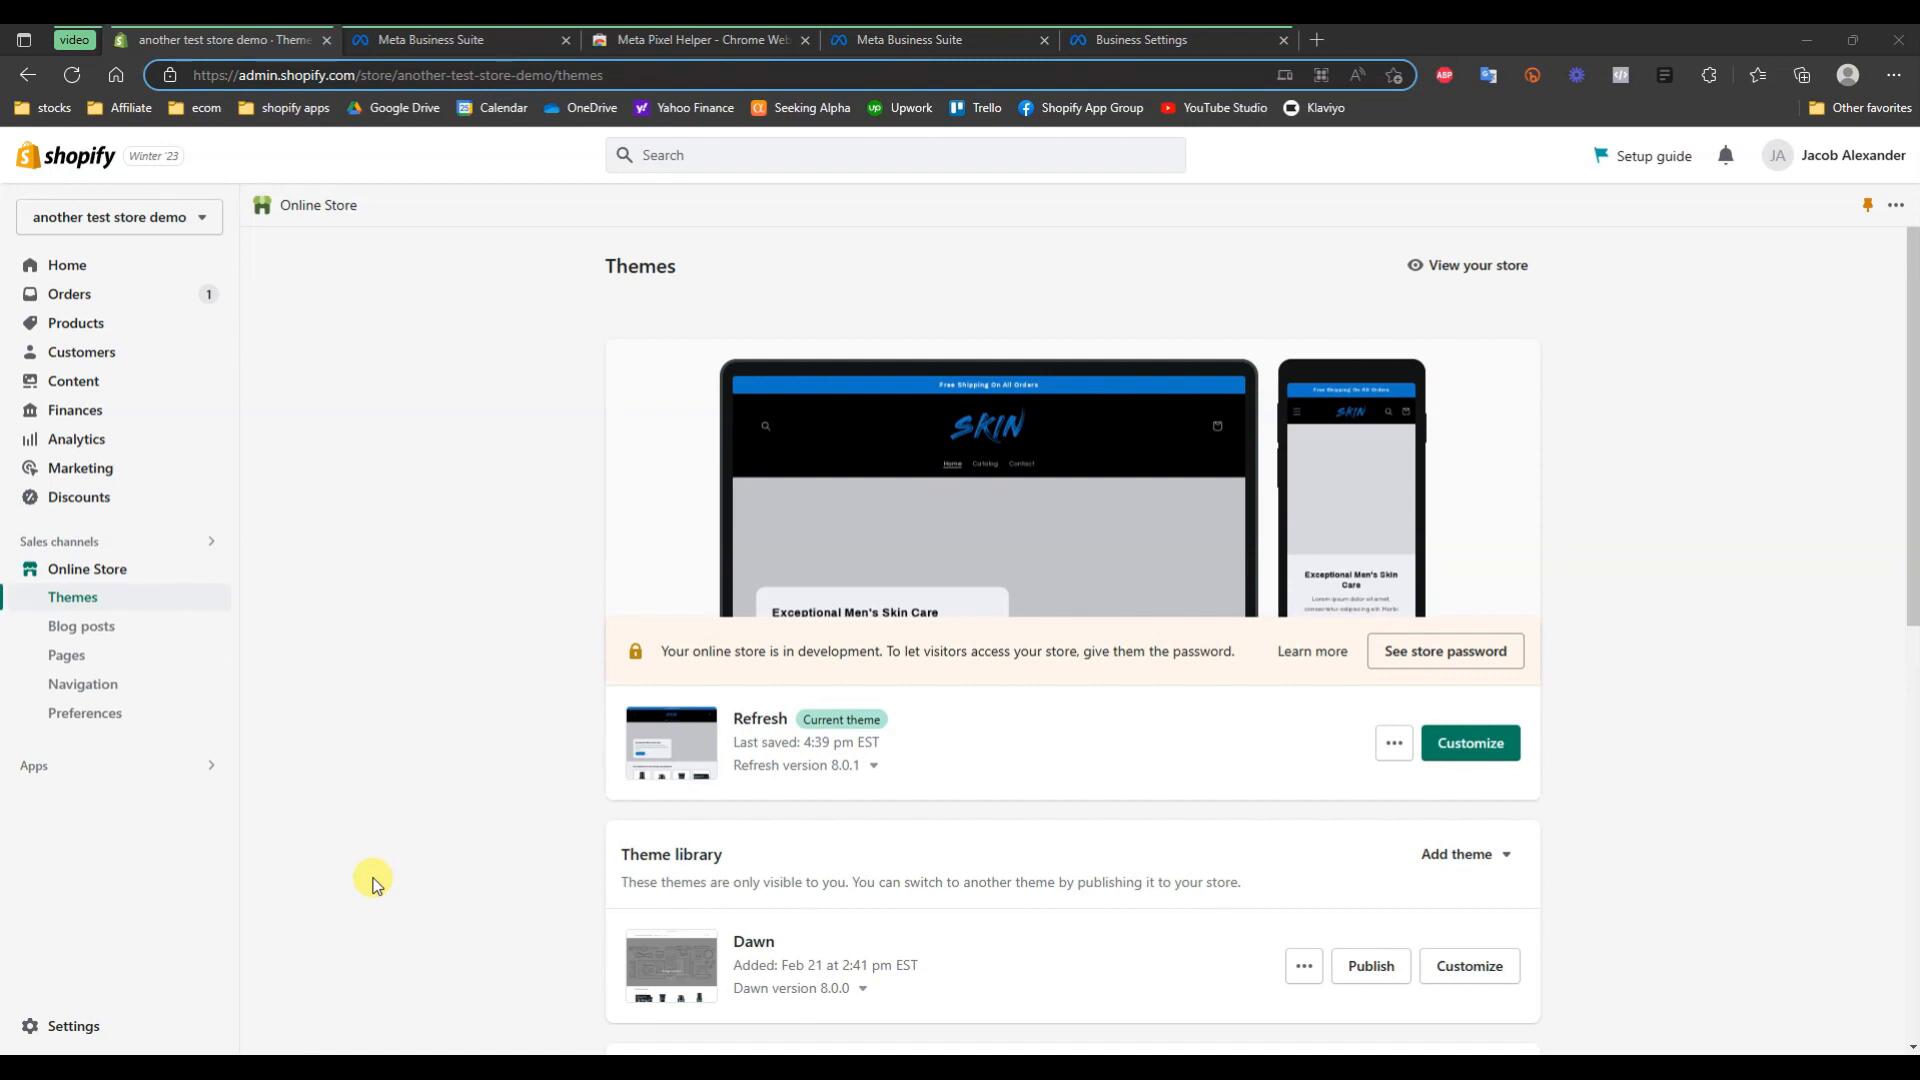
Task: Expand the Add theme dropdown
Action: click(x=1465, y=854)
